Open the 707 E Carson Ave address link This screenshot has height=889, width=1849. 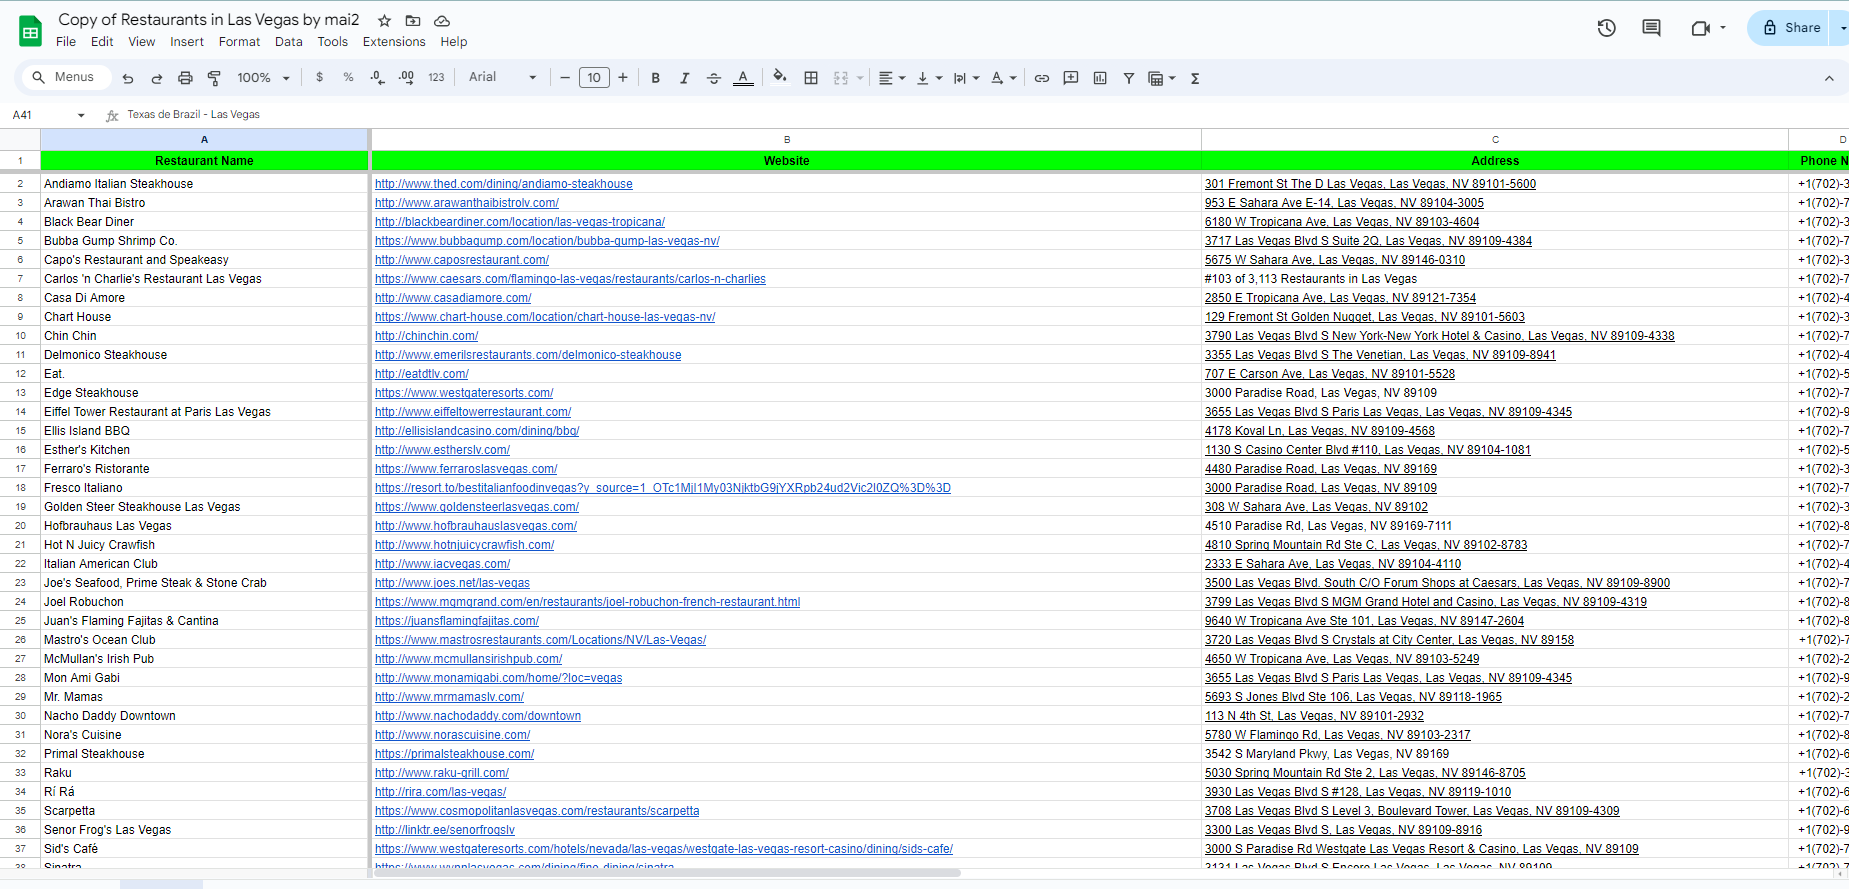pyautogui.click(x=1330, y=374)
